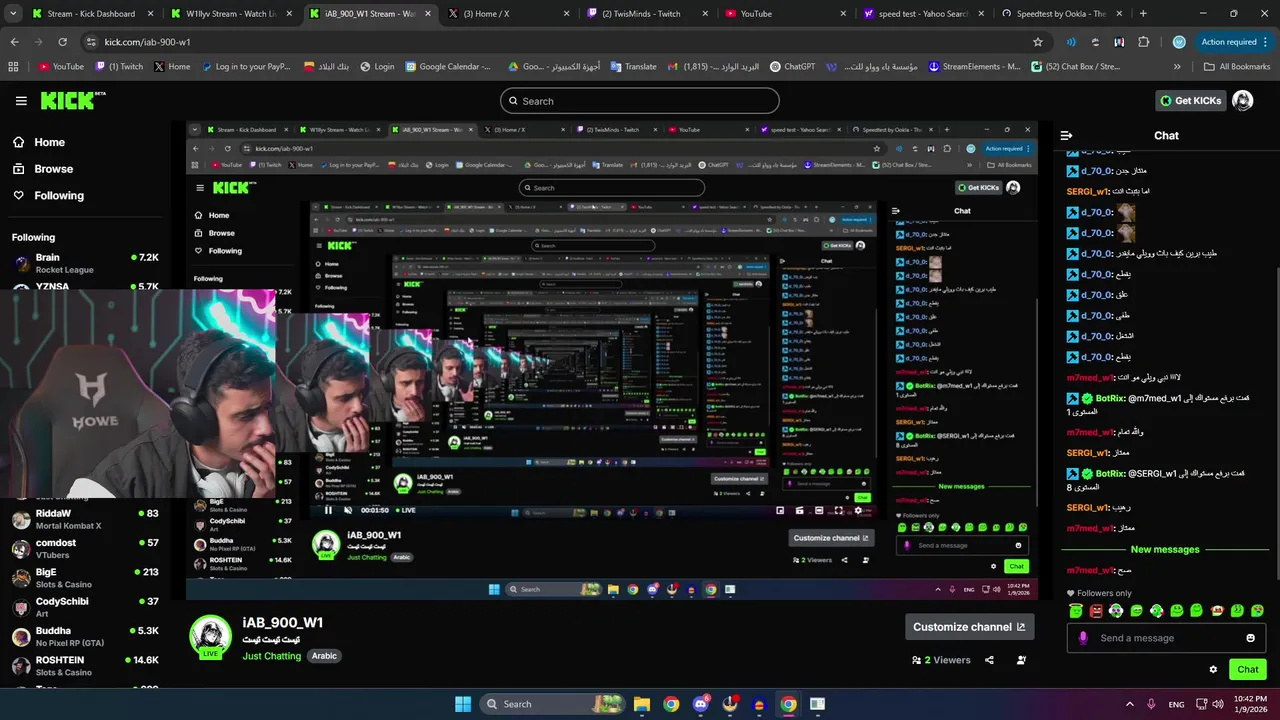This screenshot has height=720, width=1280.
Task: Open the Kick profile avatar beside Get KICKs
Action: pos(1242,101)
